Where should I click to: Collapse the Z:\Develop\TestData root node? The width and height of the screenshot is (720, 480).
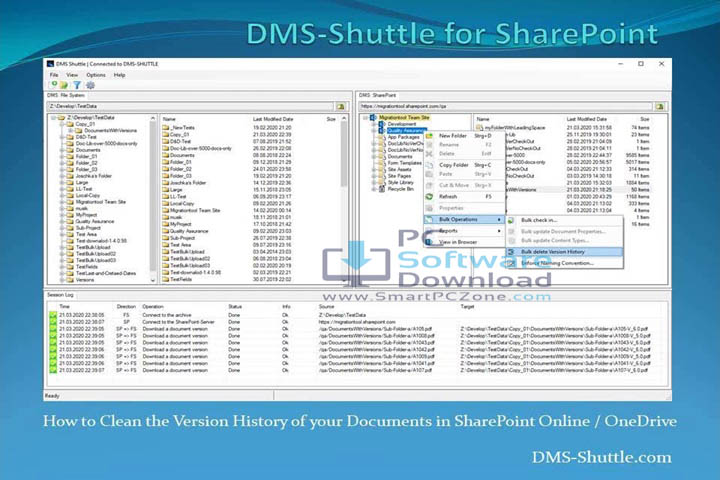[53, 118]
